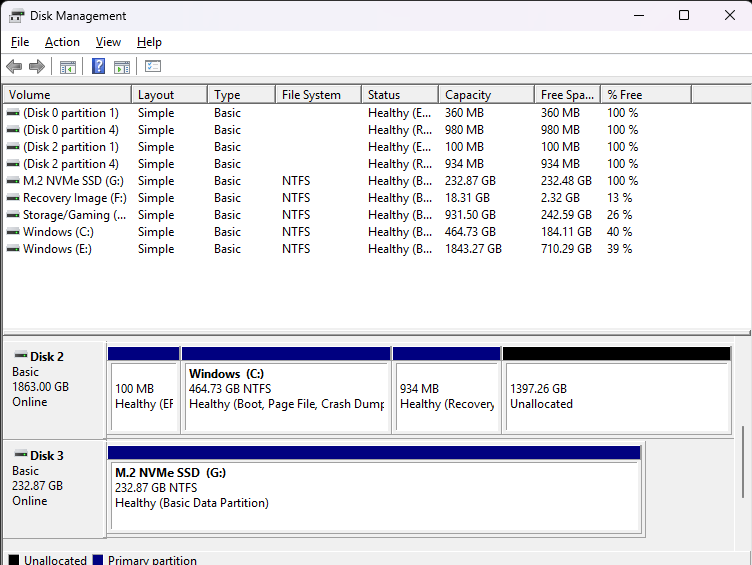752x565 pixels.
Task: Click drive icon beside Disk 2 partition 1
Action: coord(13,147)
